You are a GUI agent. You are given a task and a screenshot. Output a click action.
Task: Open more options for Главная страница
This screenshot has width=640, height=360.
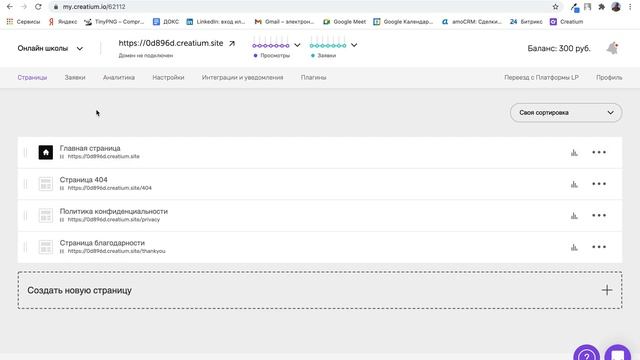coord(599,152)
